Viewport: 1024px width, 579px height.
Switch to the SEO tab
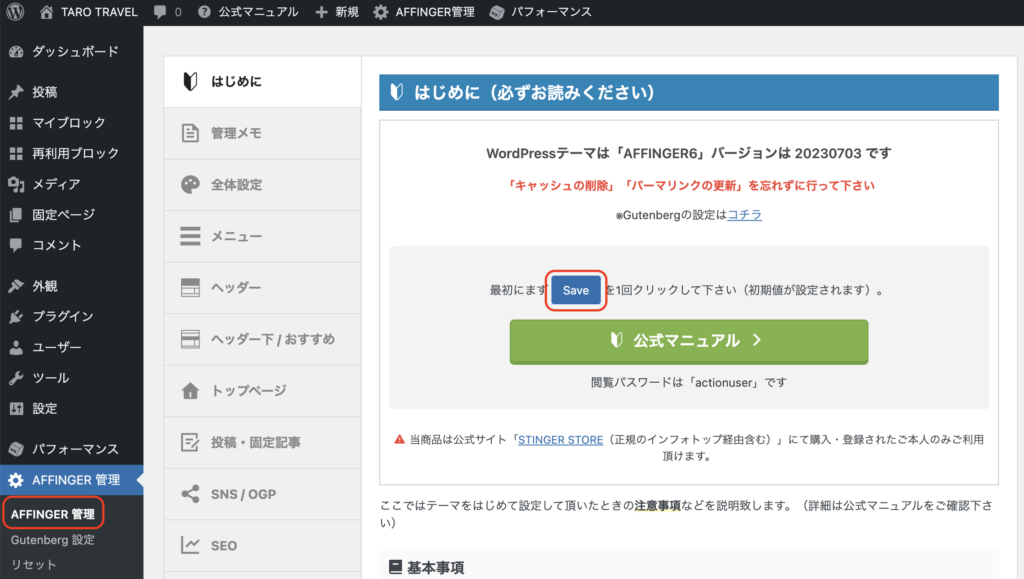[x=263, y=545]
